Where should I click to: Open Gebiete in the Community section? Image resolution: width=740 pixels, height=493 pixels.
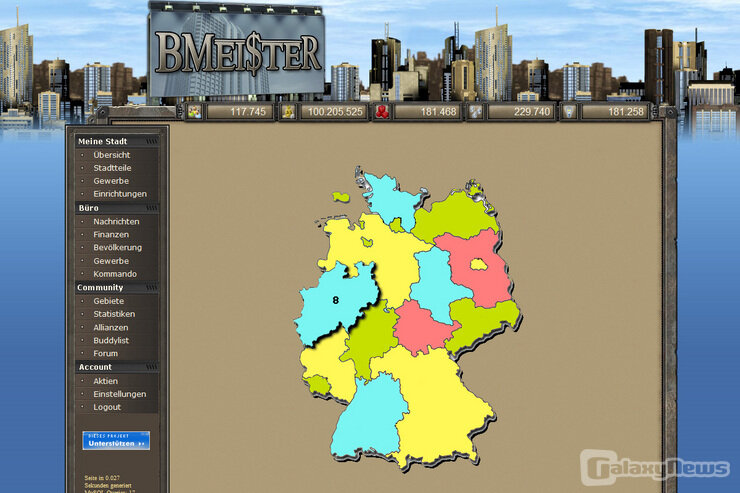pos(109,301)
